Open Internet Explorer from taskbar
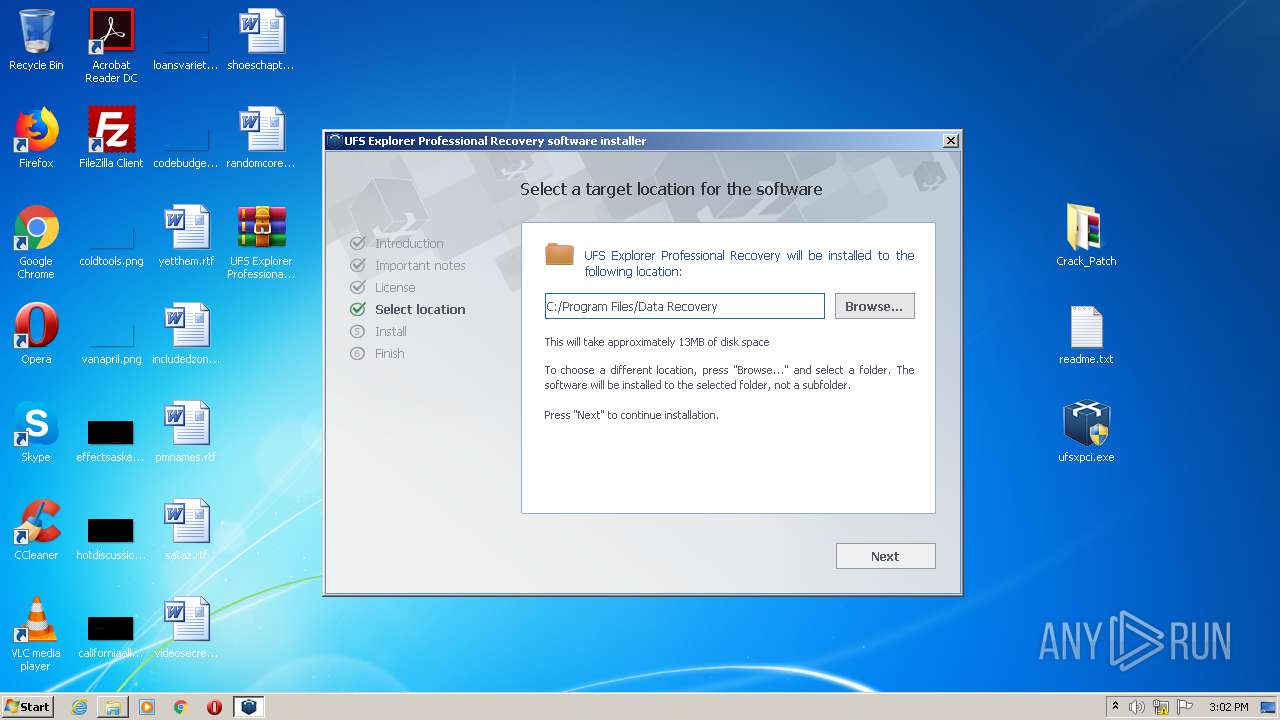 [x=79, y=707]
